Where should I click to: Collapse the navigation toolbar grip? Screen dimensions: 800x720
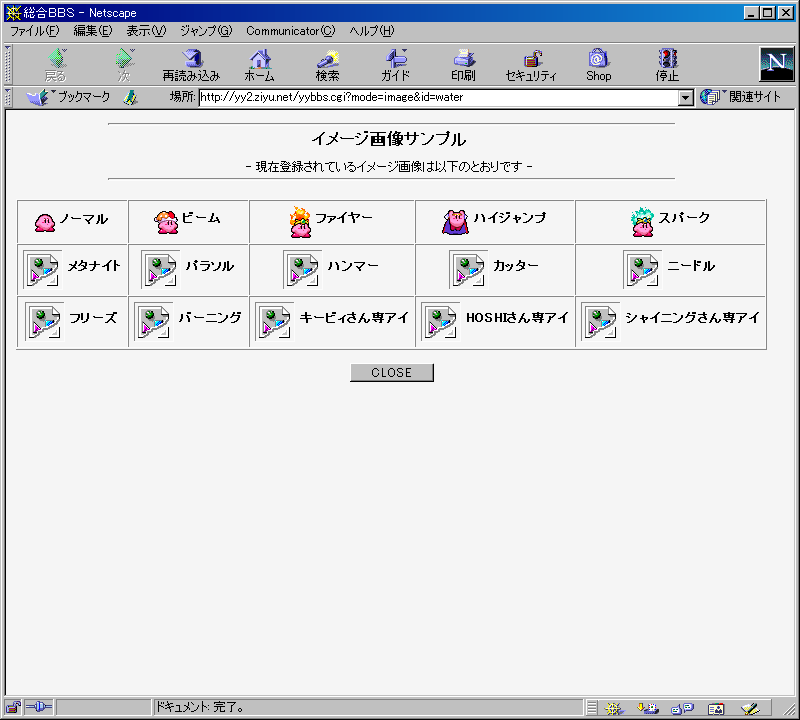8,65
